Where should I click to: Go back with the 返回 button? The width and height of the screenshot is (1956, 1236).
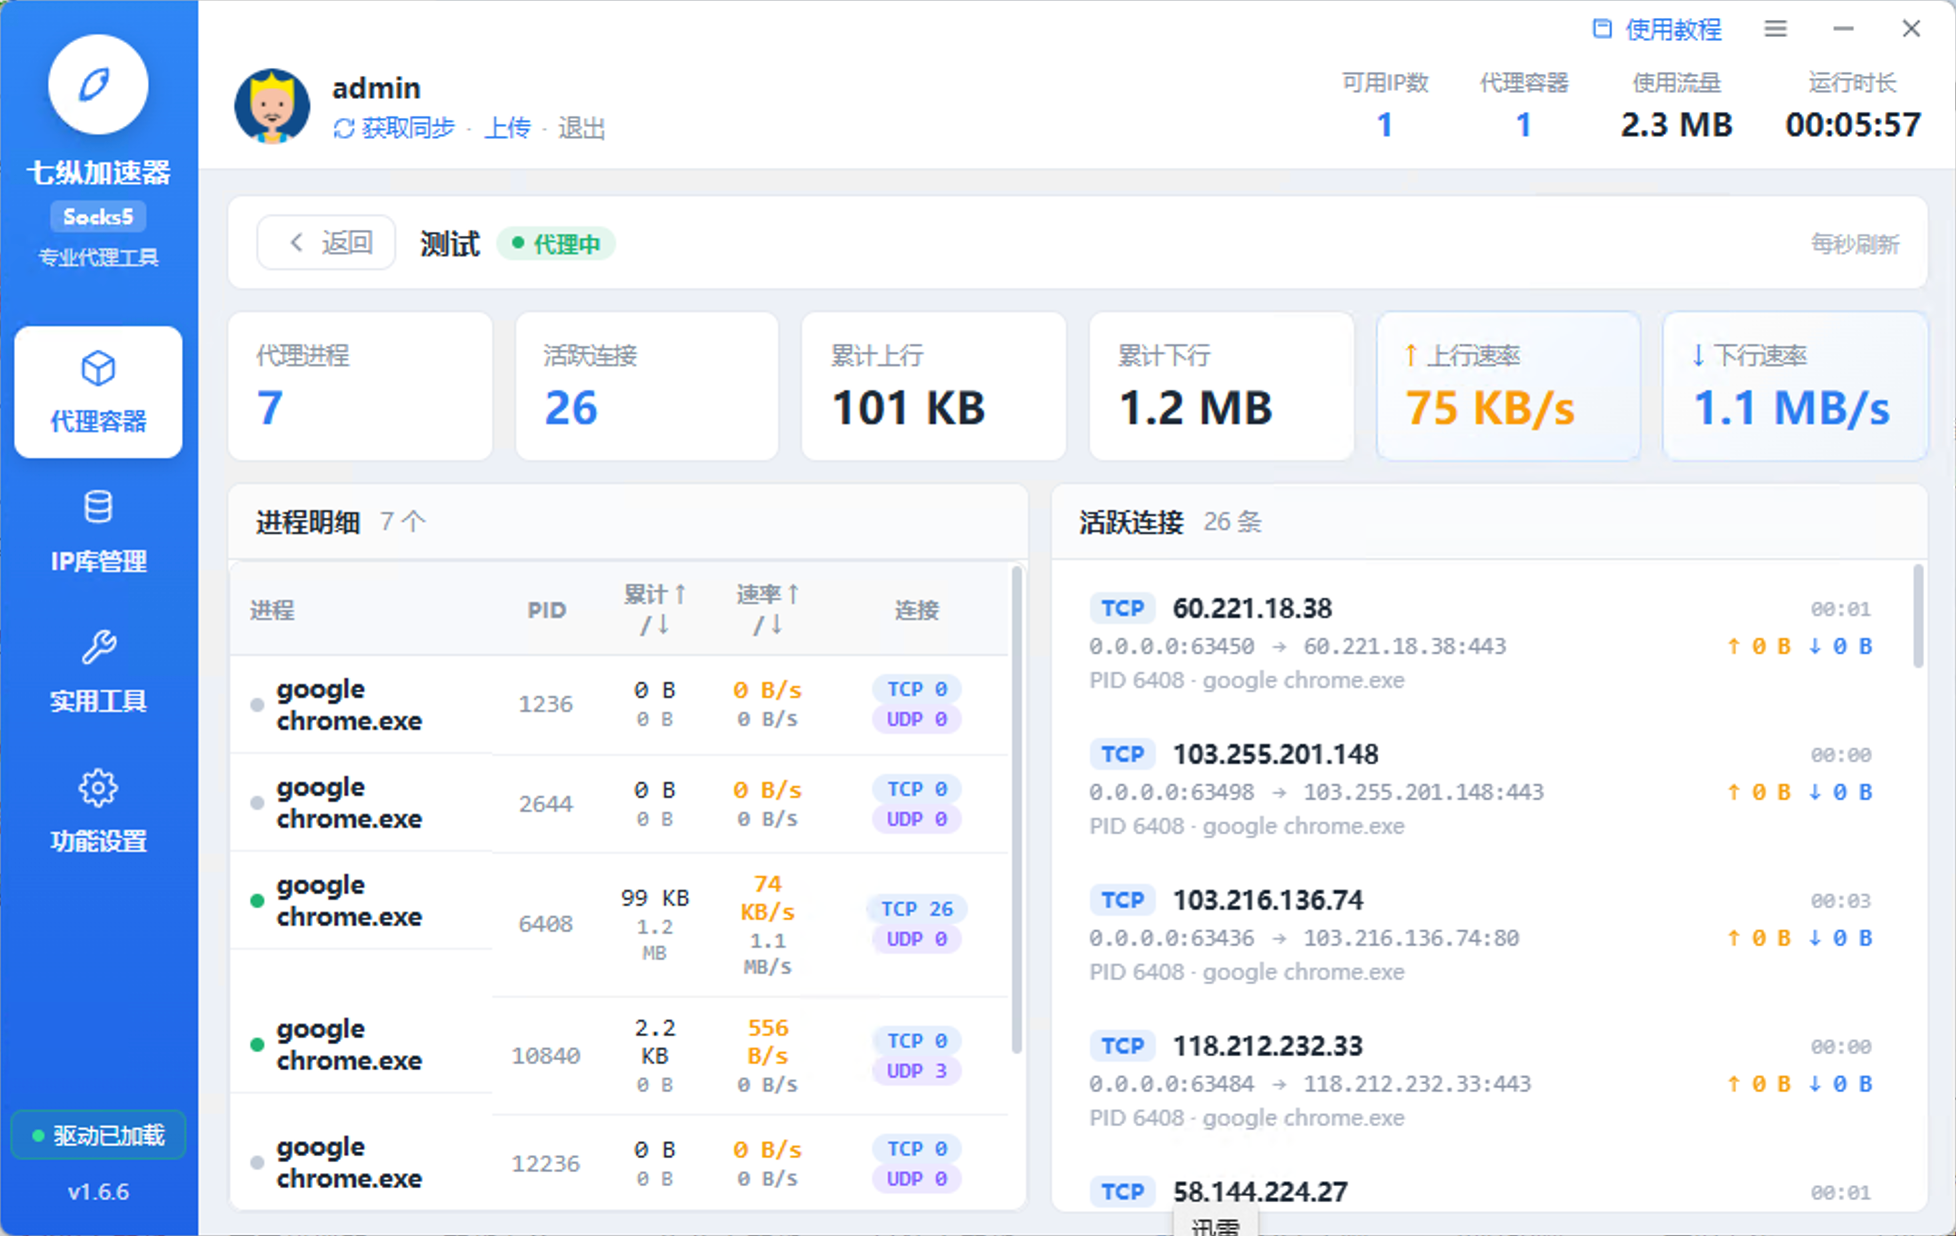326,243
